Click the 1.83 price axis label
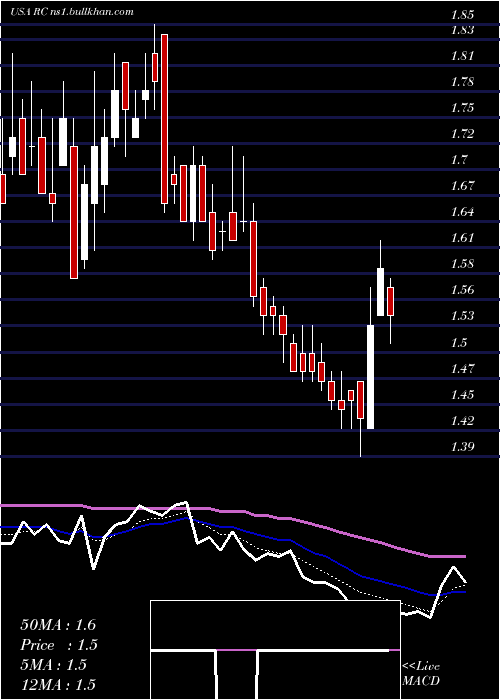Image resolution: width=500 pixels, height=700 pixels. [462, 30]
